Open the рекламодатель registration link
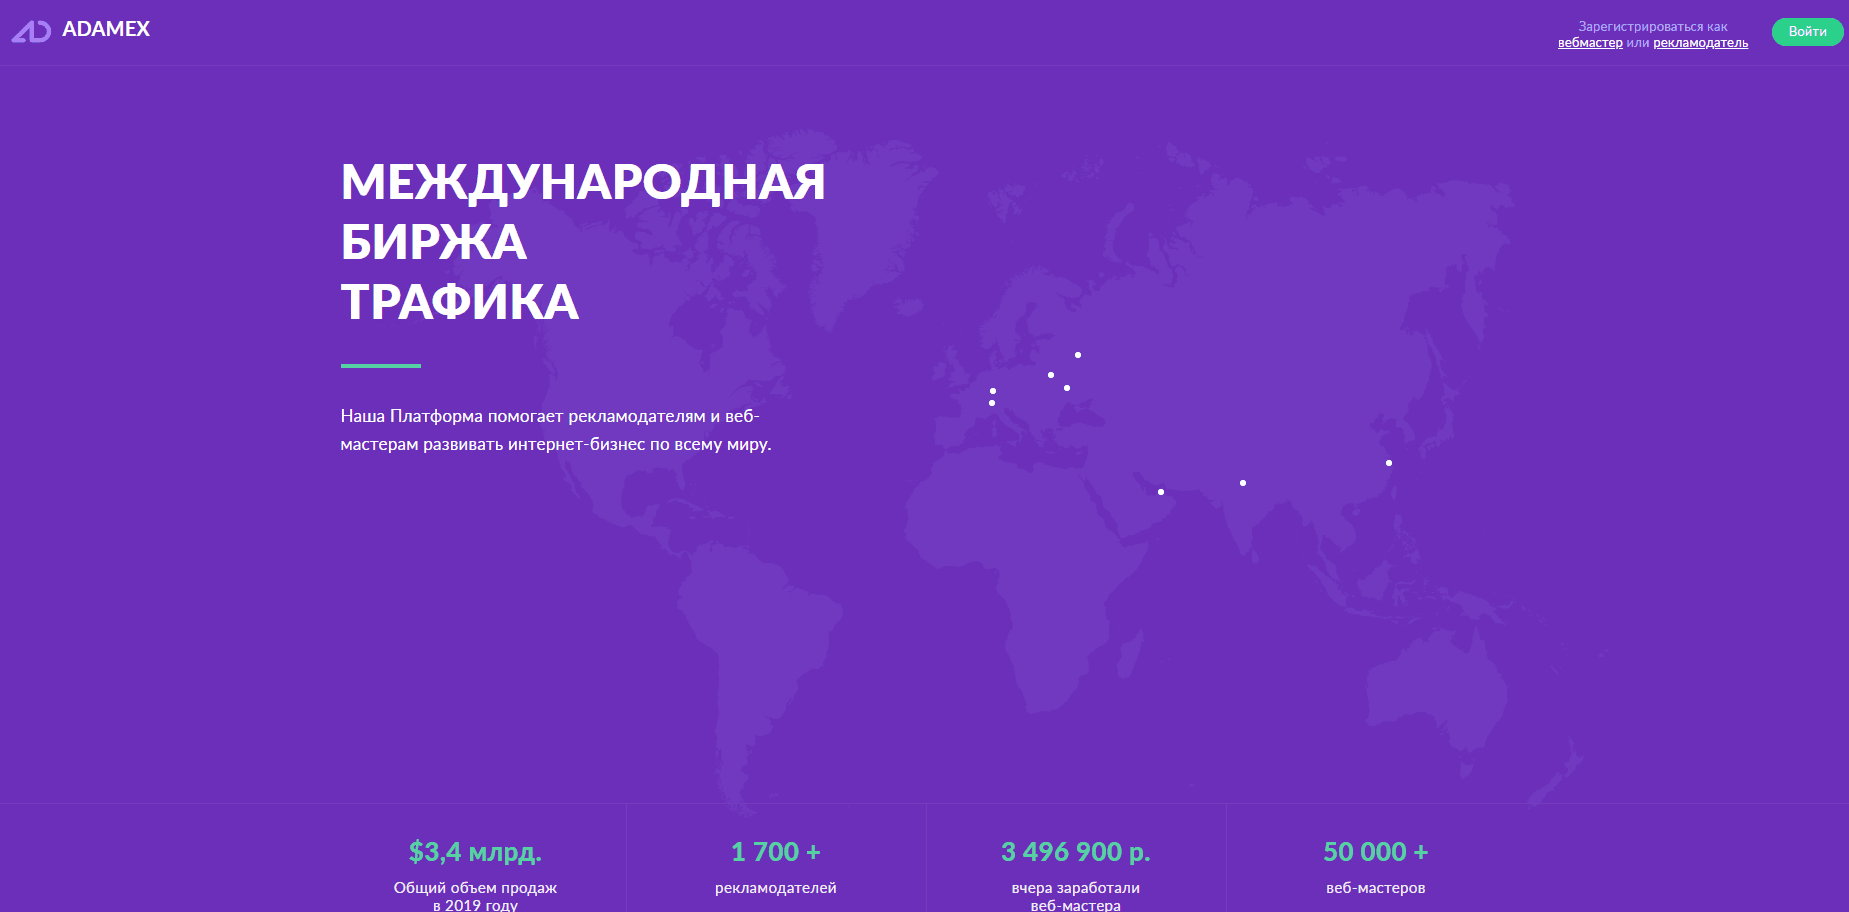 click(x=1700, y=43)
